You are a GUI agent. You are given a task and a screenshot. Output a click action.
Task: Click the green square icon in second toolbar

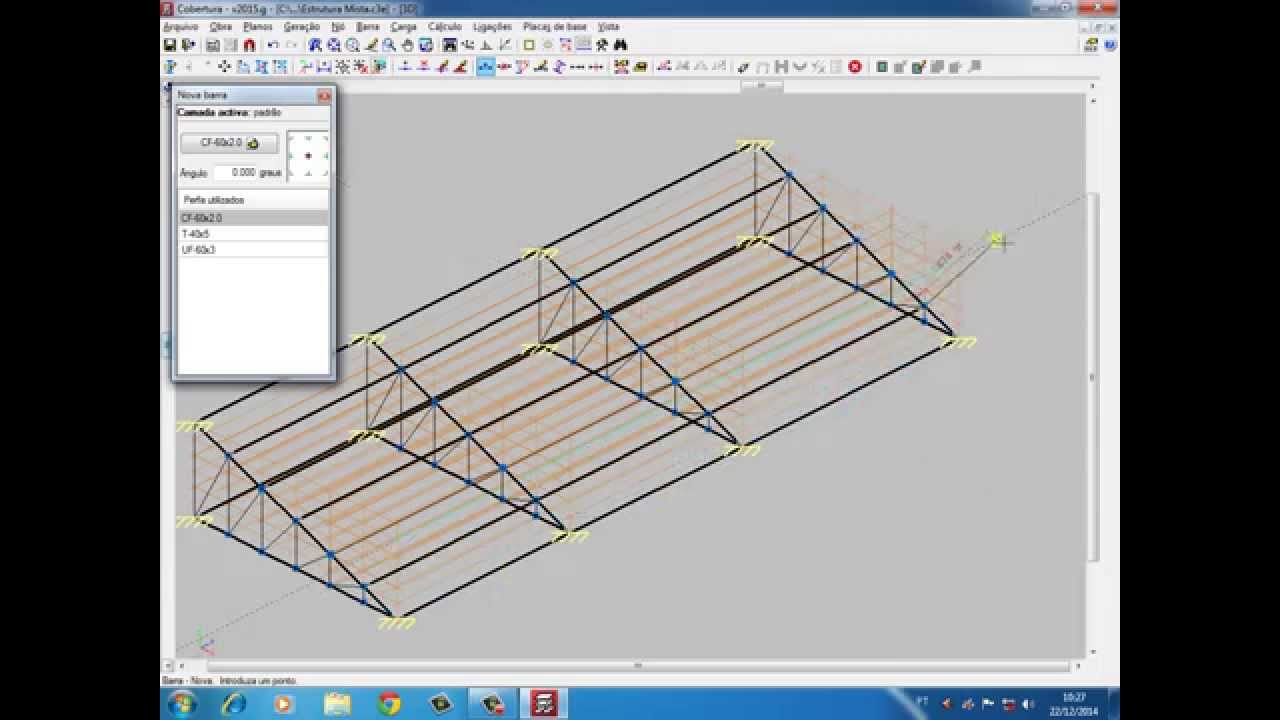click(882, 67)
